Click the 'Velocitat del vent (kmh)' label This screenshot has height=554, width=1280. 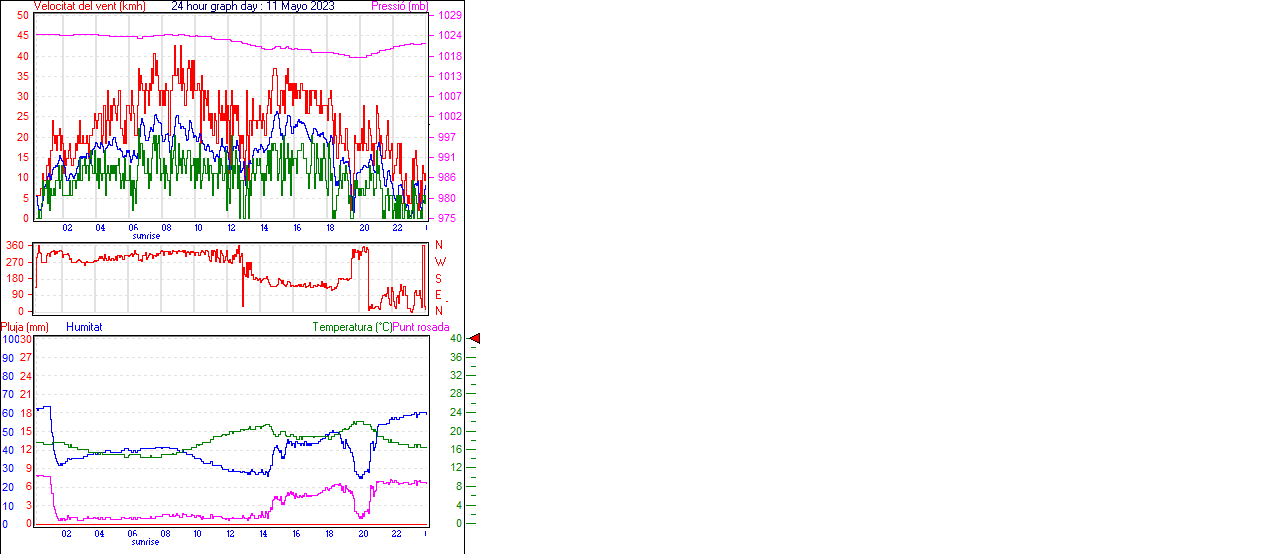tap(90, 6)
